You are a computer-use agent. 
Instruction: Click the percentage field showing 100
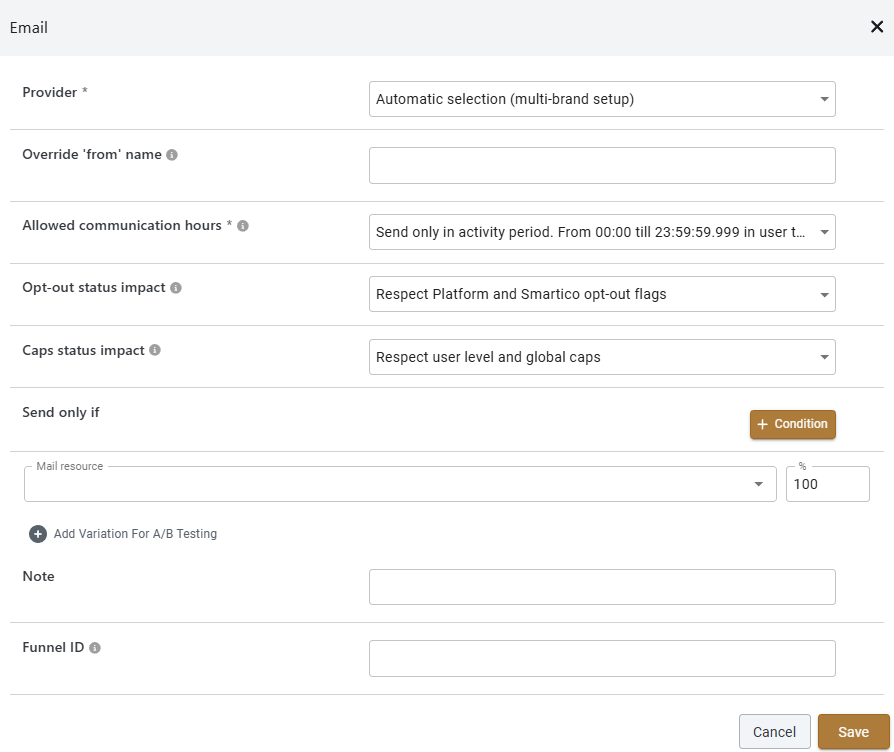pos(826,484)
